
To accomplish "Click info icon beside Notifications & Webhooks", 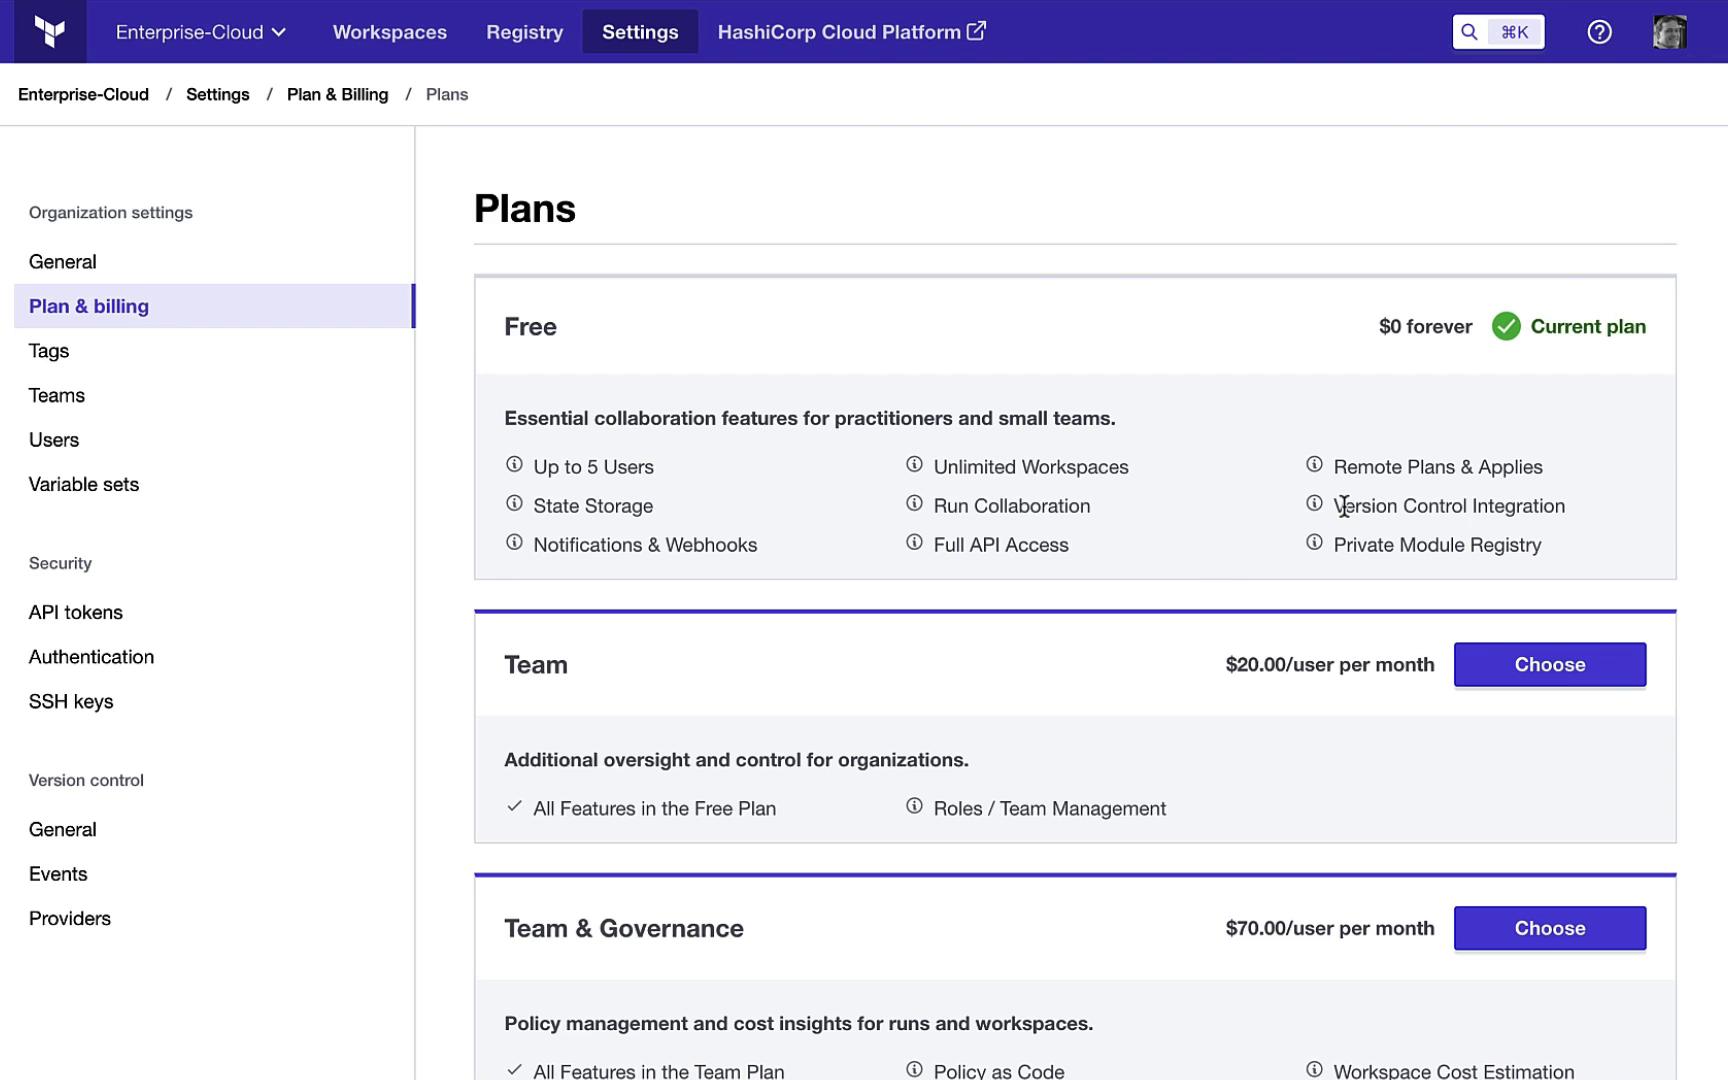I will (x=514, y=543).
